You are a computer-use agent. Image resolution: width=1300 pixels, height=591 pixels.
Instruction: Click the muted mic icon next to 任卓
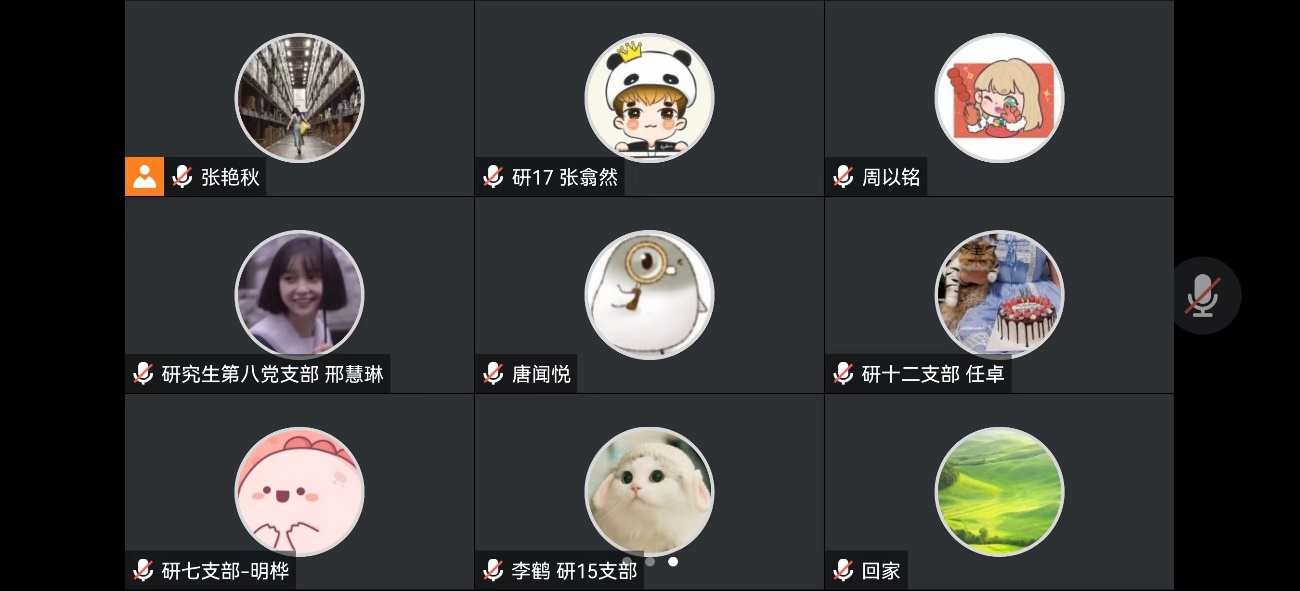point(843,374)
